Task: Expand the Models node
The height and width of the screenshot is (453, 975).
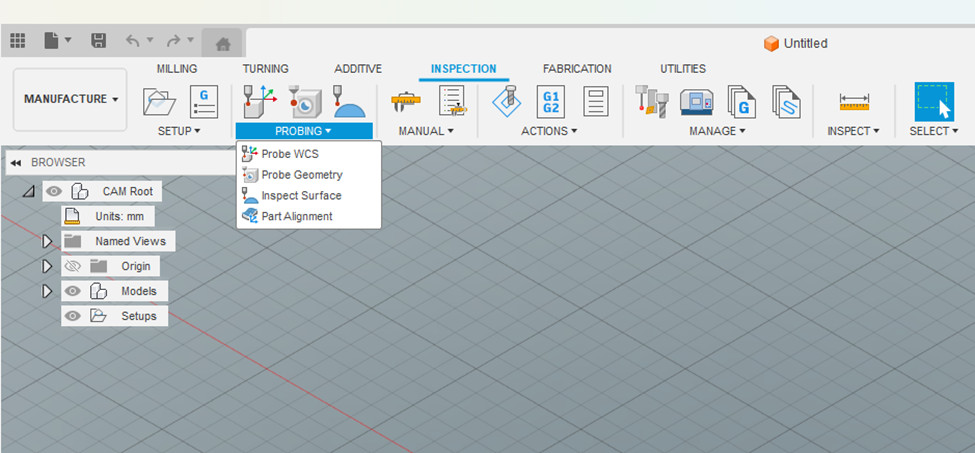Action: click(x=47, y=291)
